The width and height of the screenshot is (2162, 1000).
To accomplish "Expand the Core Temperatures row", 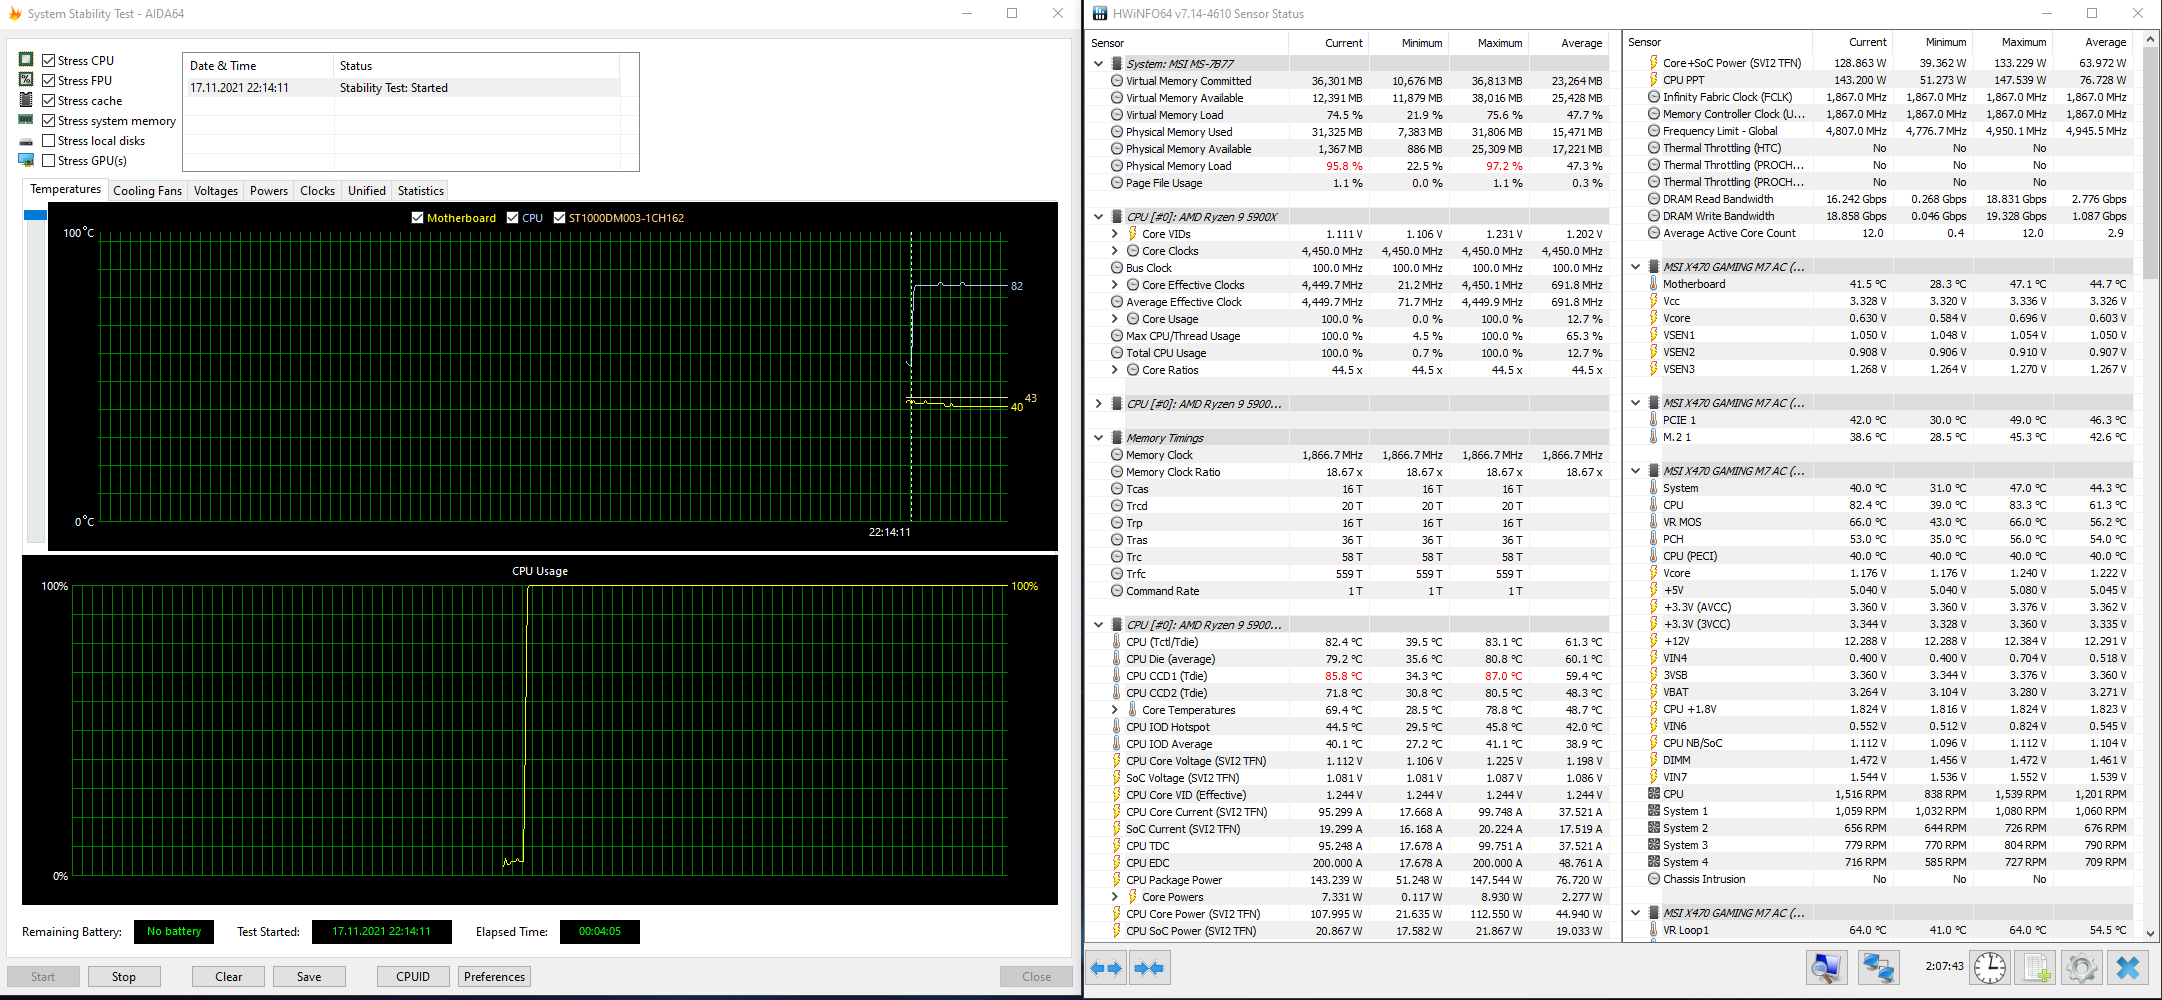I will click(1115, 710).
